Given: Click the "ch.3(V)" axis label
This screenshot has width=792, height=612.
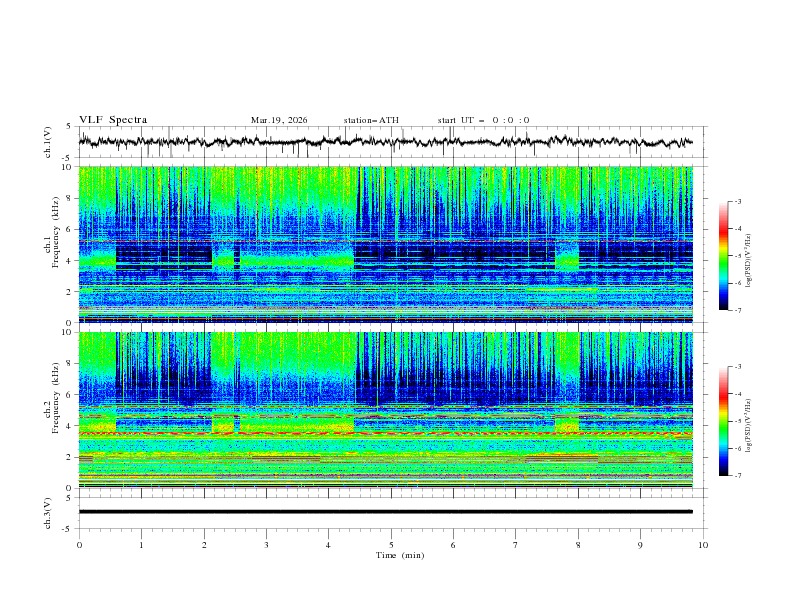Looking at the screenshot, I should (x=48, y=513).
